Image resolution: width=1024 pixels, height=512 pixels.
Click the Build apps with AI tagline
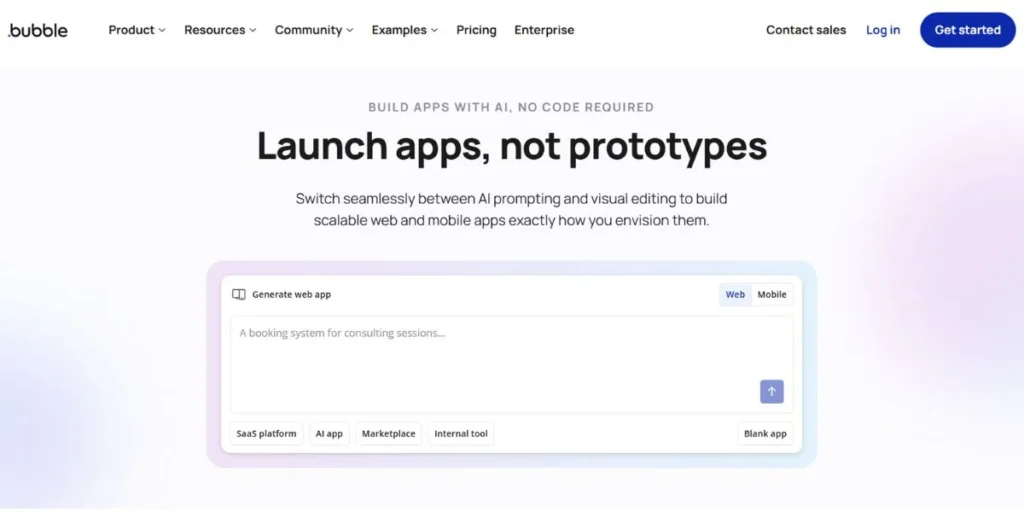pos(511,107)
